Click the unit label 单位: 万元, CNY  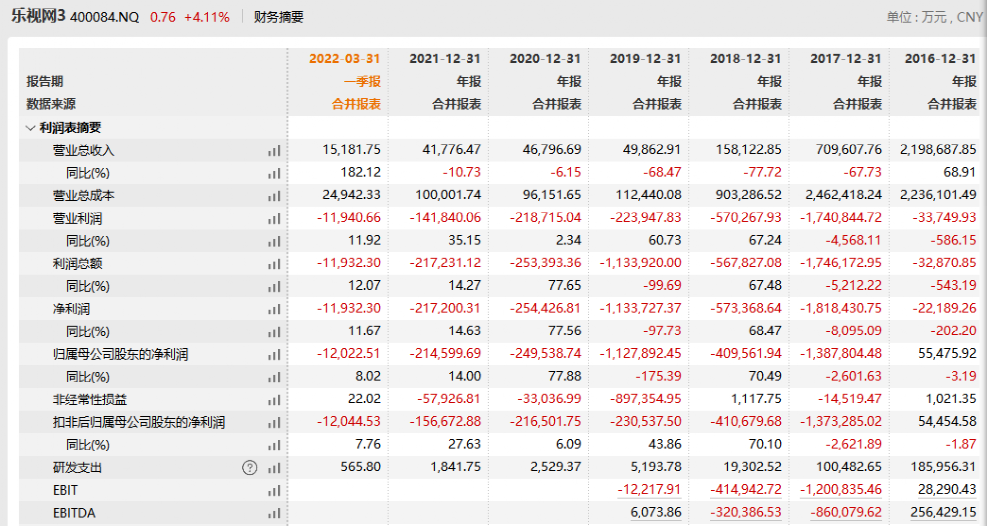[x=935, y=17]
